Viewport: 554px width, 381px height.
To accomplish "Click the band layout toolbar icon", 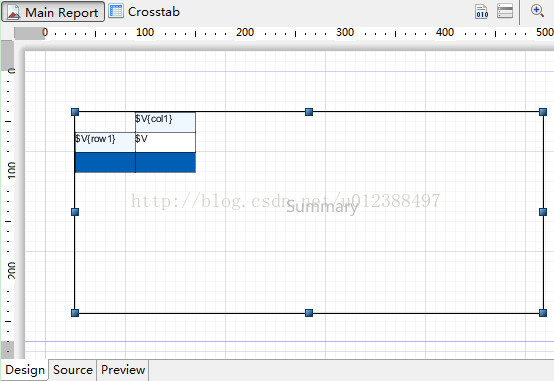I will click(x=505, y=11).
